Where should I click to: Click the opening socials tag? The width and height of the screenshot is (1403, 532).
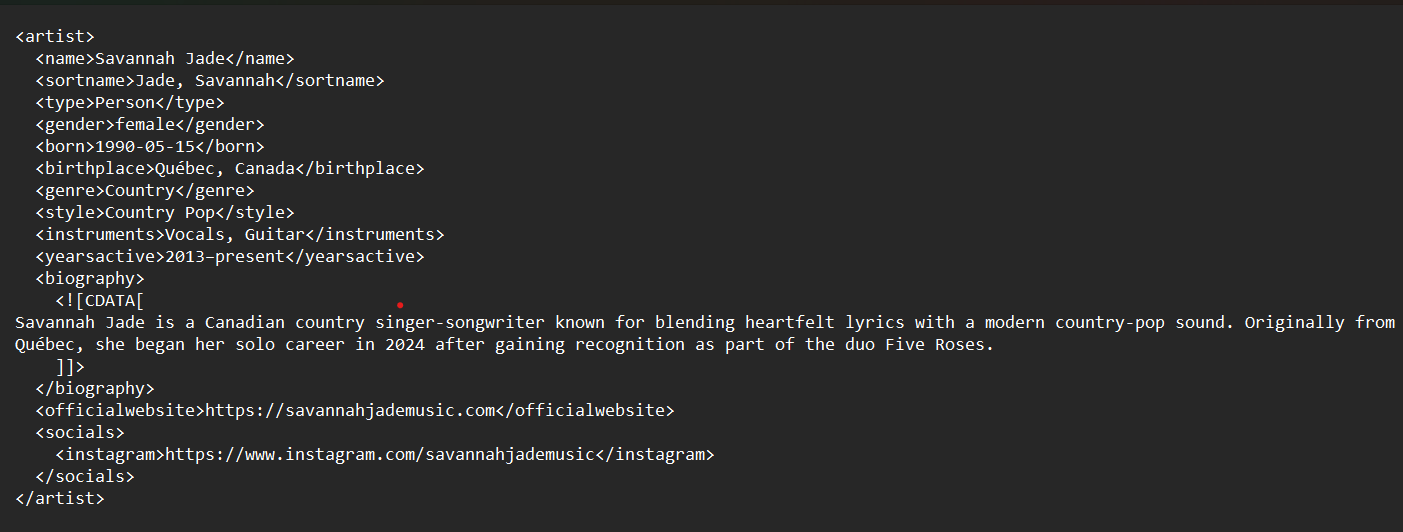(80, 433)
